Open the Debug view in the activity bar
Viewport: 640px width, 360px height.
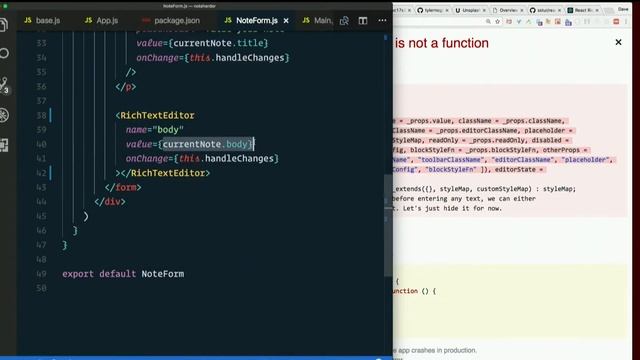tap(4, 115)
